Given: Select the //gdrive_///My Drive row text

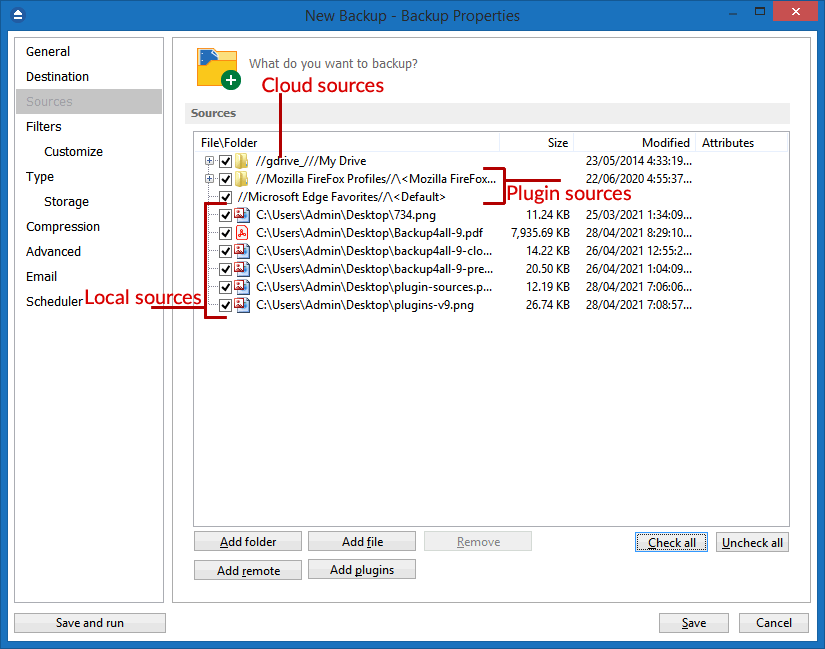Looking at the screenshot, I should coord(311,161).
